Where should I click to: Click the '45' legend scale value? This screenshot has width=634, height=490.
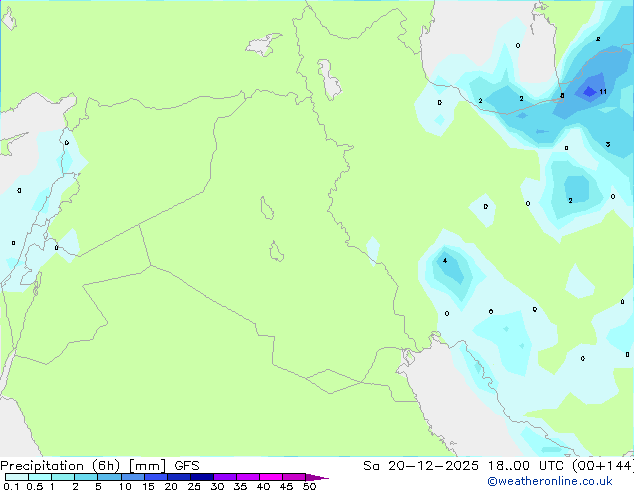286,486
